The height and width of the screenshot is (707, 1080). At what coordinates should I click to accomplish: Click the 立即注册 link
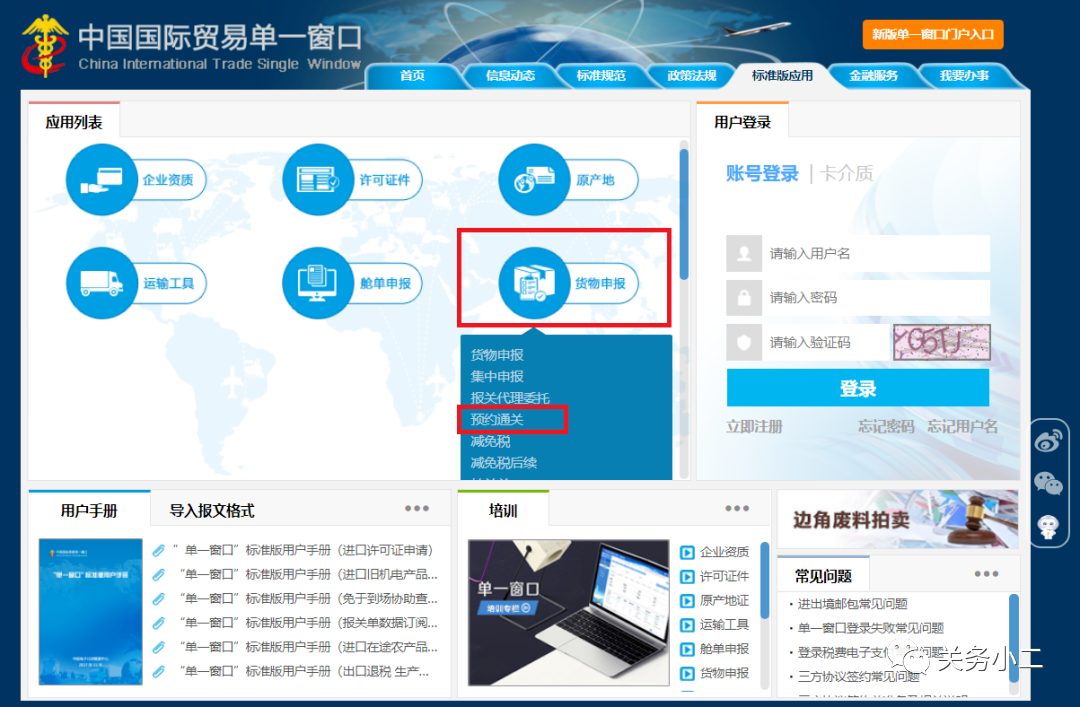754,427
